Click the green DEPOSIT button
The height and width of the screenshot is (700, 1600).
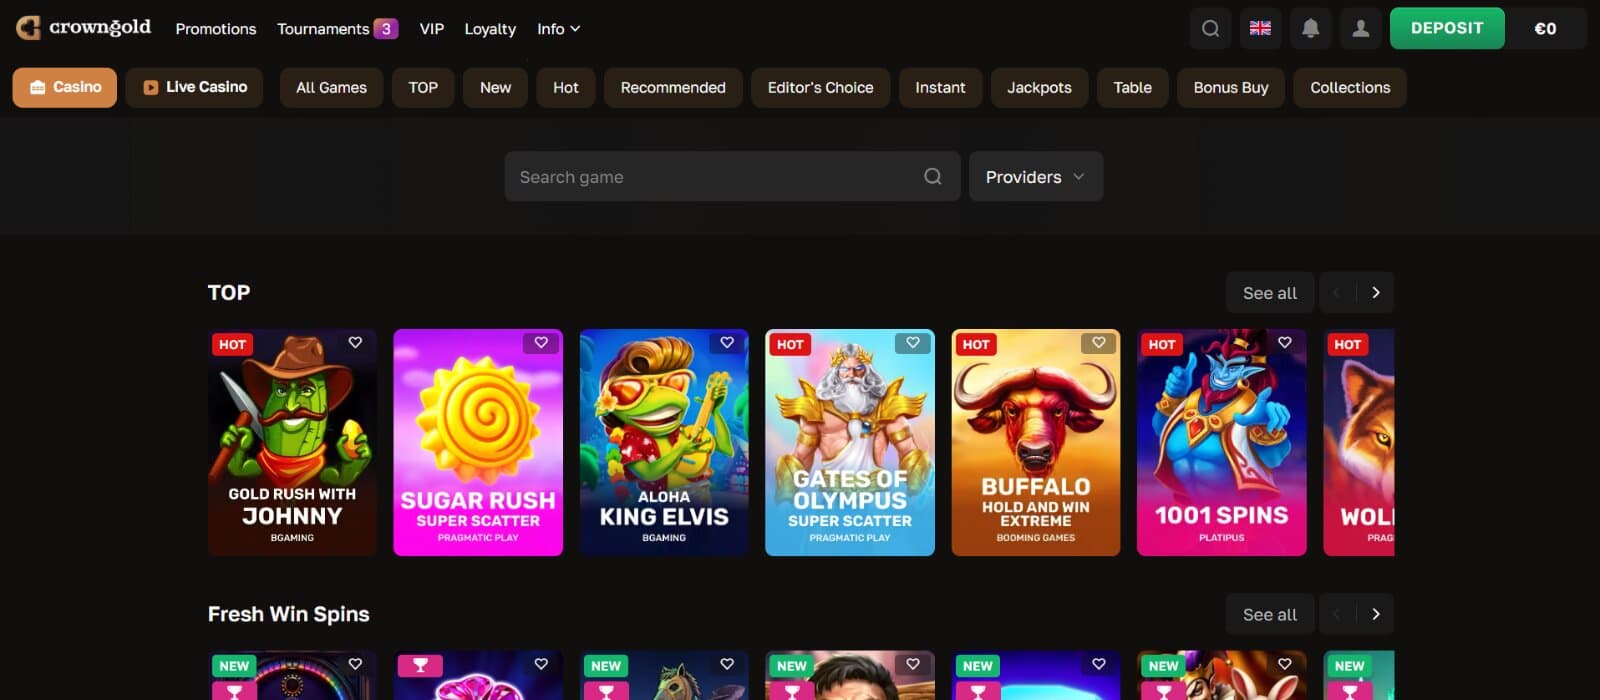pos(1447,28)
